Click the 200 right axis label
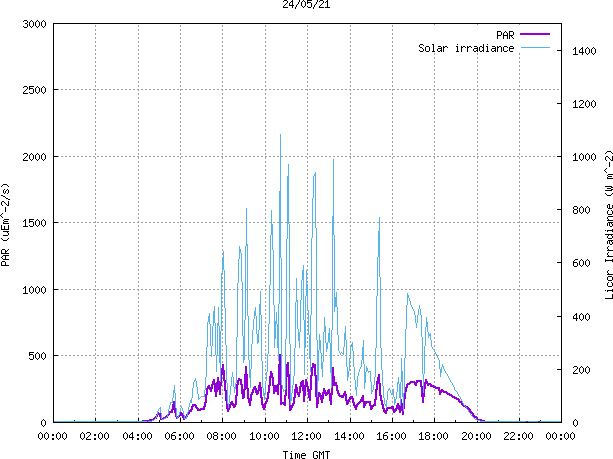This screenshot has width=613, height=459. (581, 370)
